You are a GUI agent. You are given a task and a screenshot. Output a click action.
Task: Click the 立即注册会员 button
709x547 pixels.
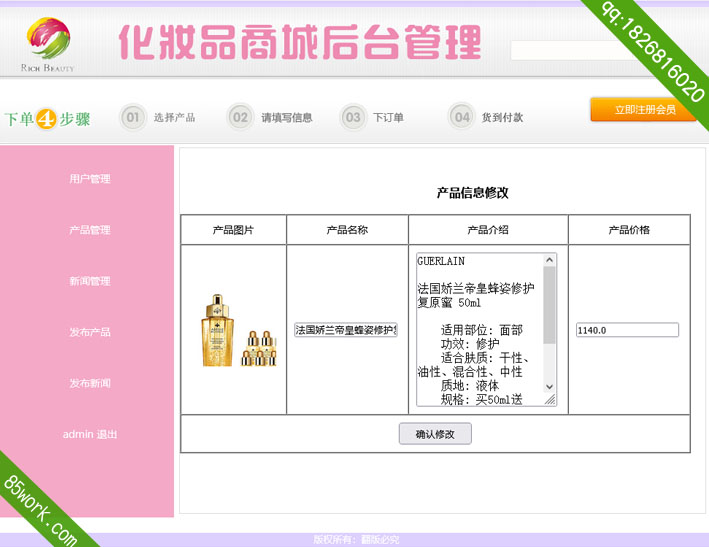tap(645, 109)
